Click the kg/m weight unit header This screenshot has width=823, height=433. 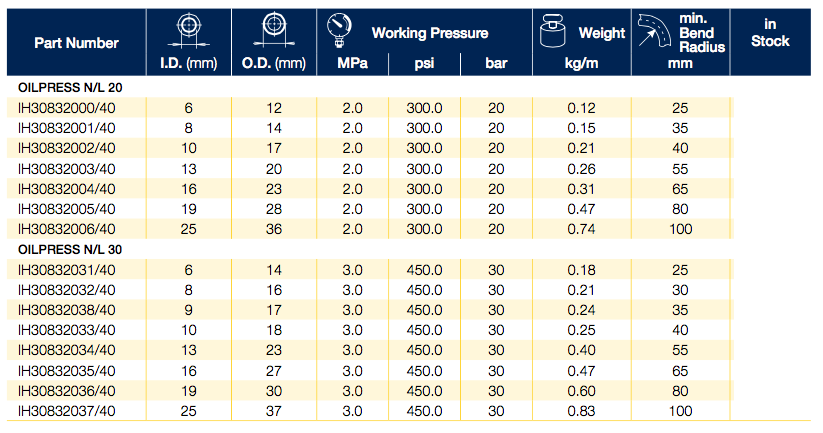tap(583, 65)
